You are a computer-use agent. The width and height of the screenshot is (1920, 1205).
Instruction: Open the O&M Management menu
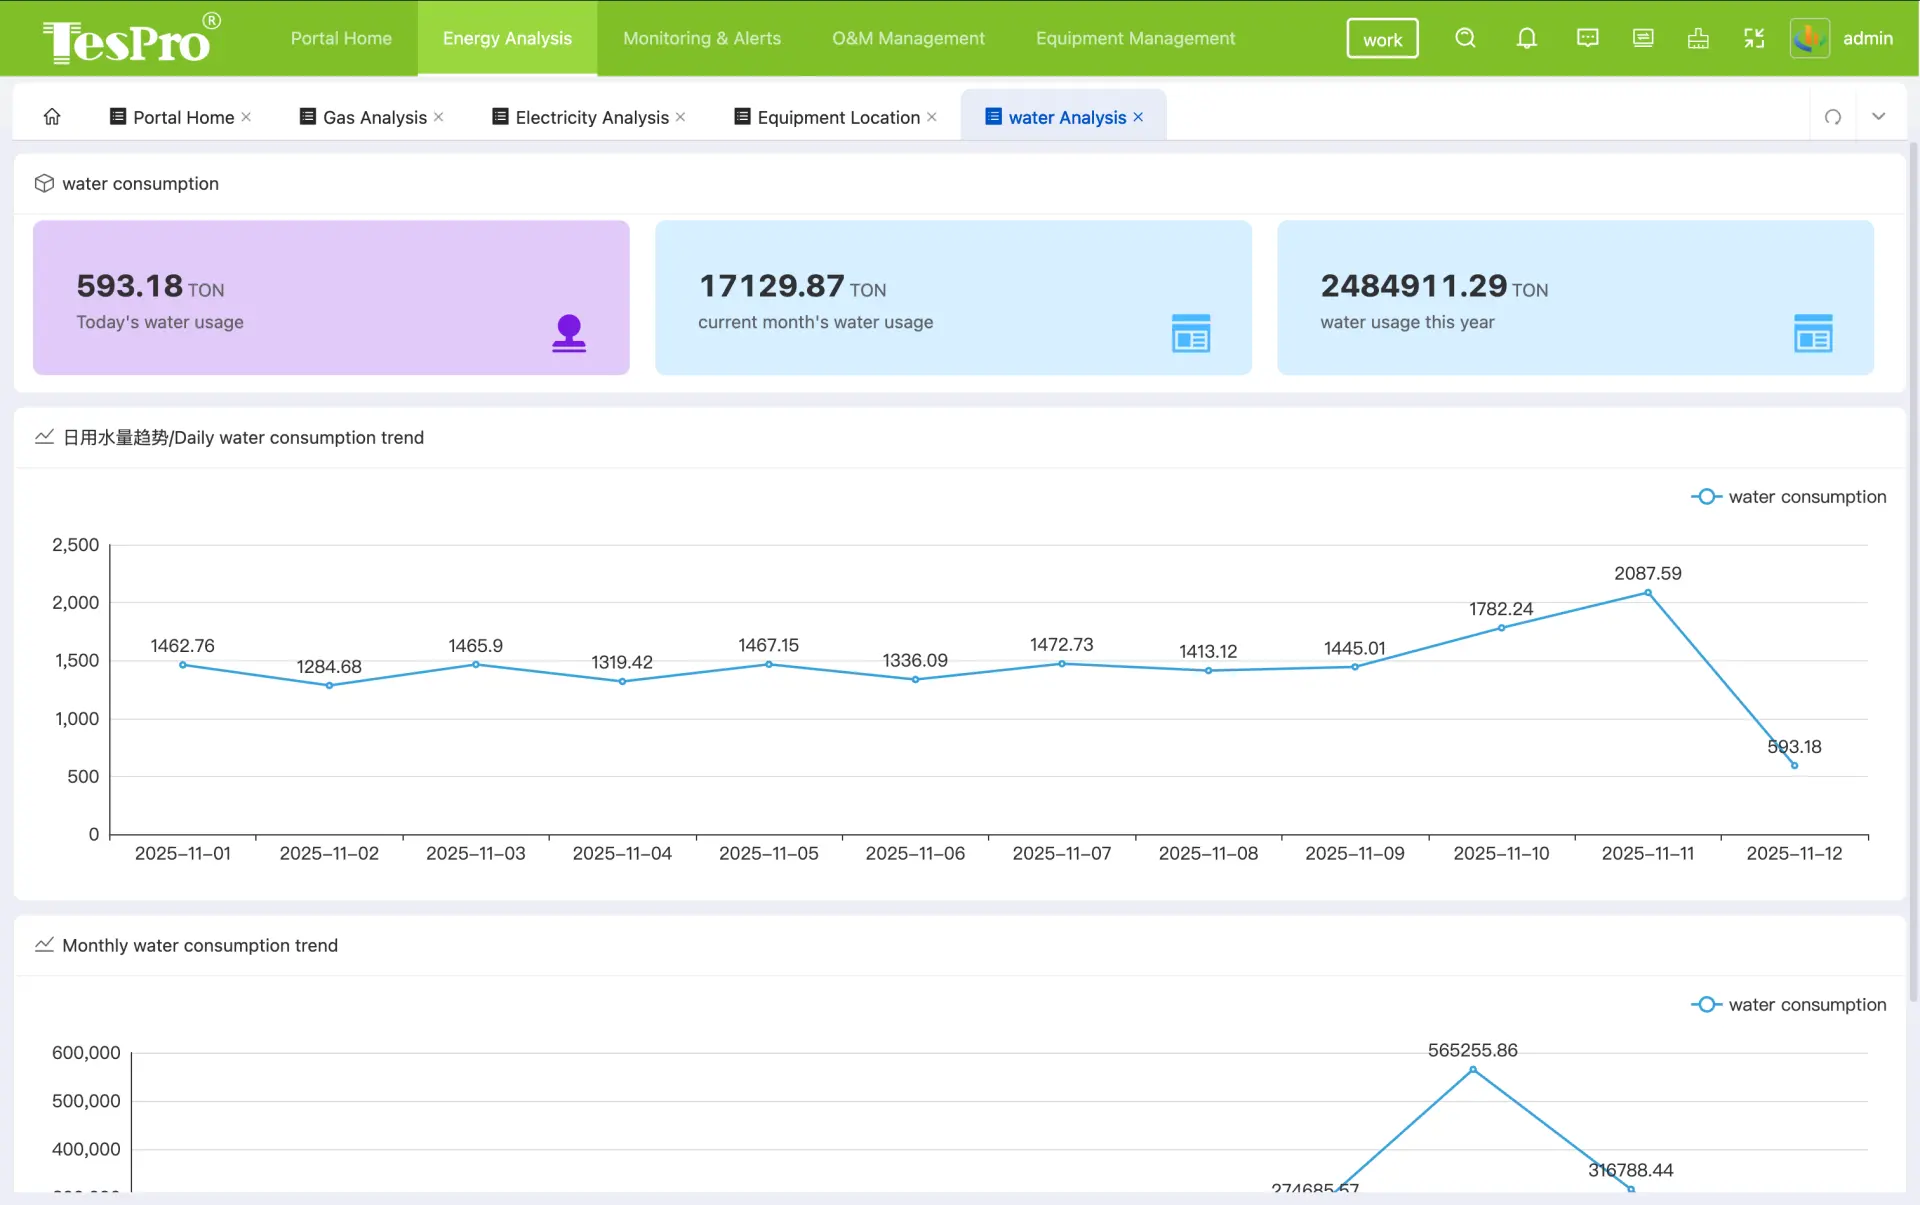(908, 38)
